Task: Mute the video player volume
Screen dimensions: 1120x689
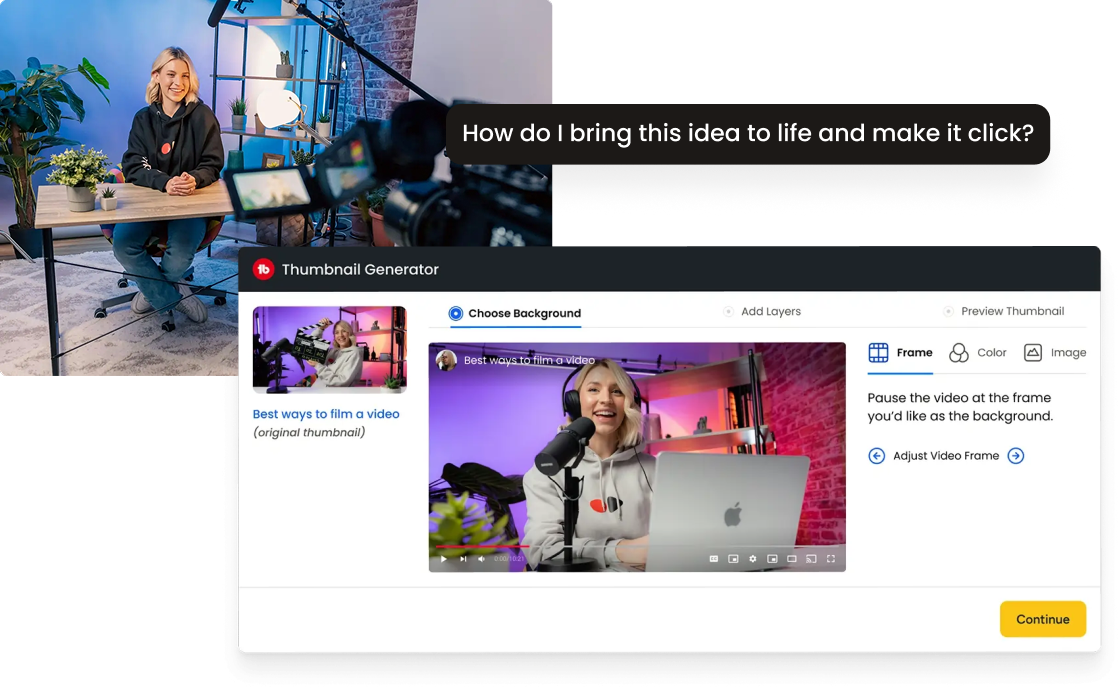Action: pos(481,559)
